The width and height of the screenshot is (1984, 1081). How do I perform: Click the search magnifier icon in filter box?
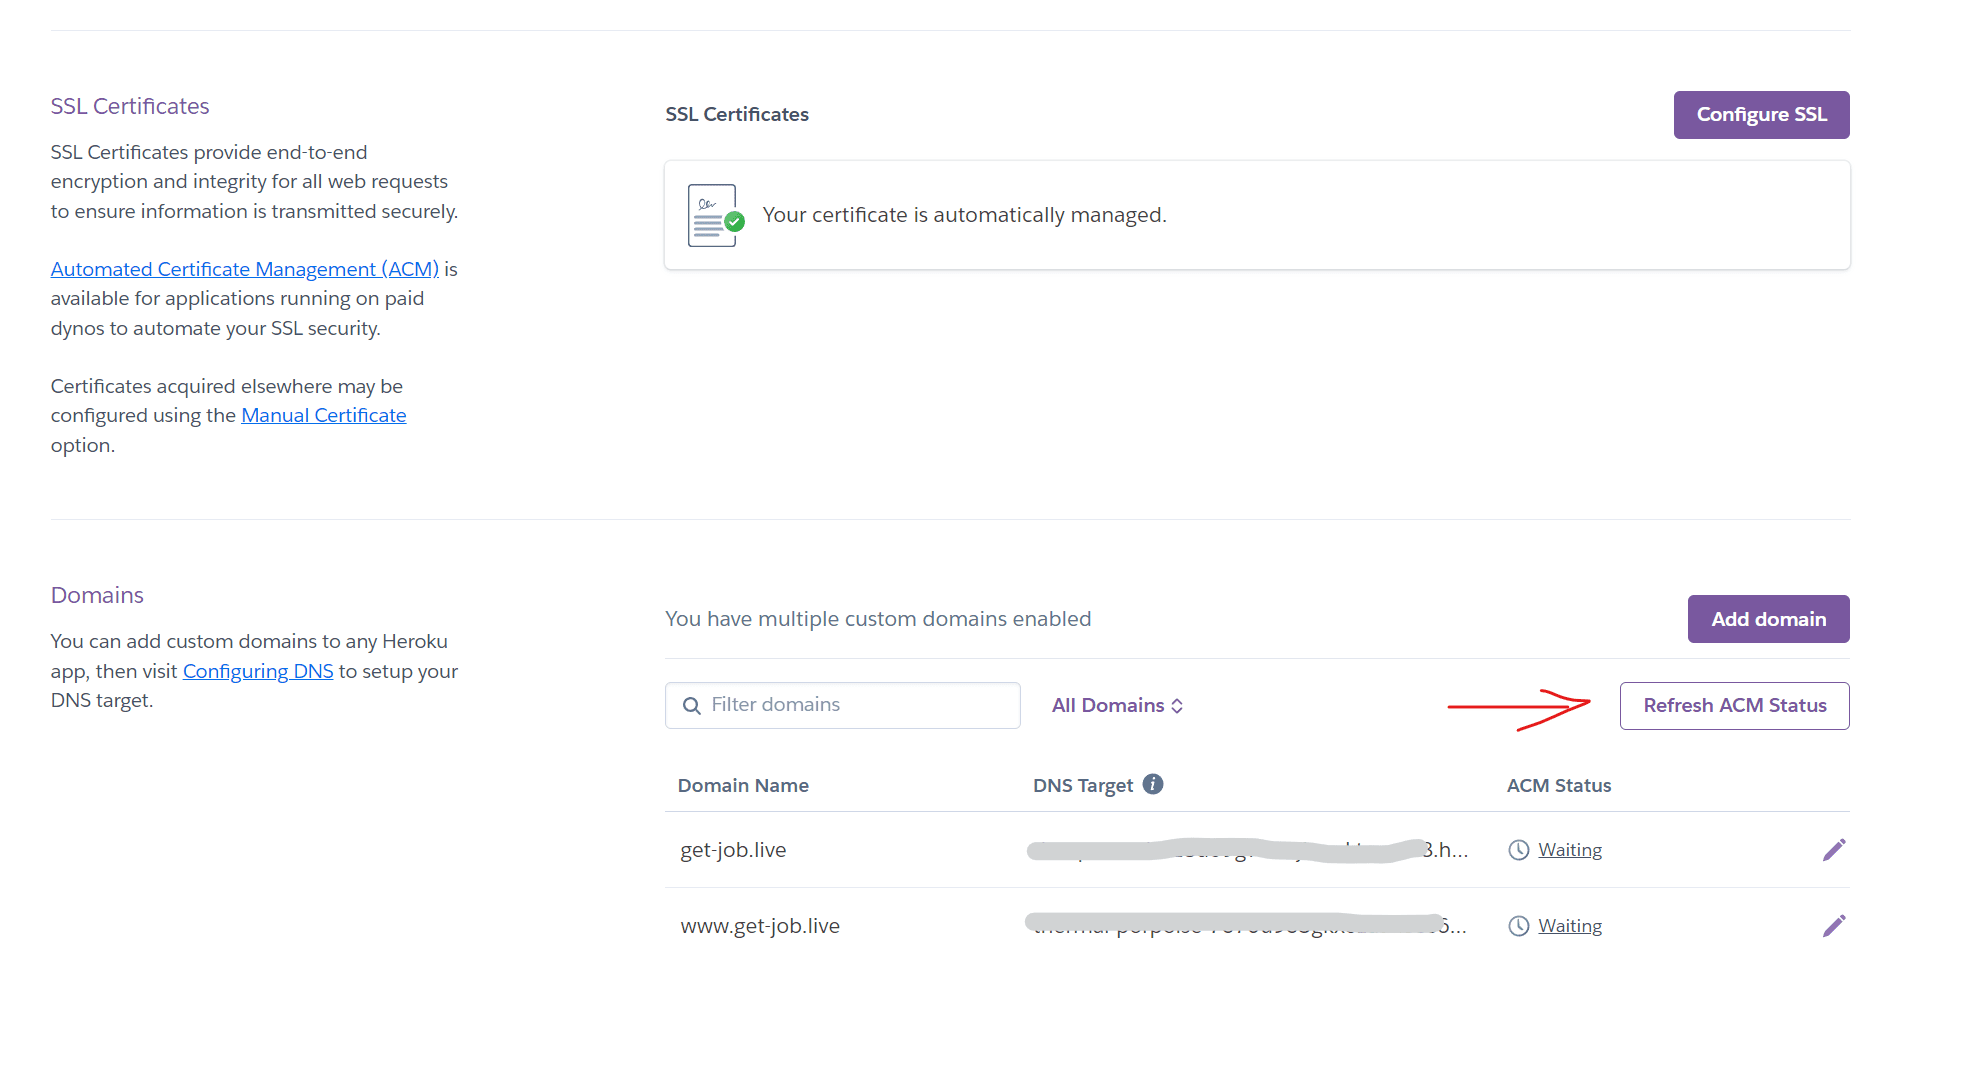[691, 706]
